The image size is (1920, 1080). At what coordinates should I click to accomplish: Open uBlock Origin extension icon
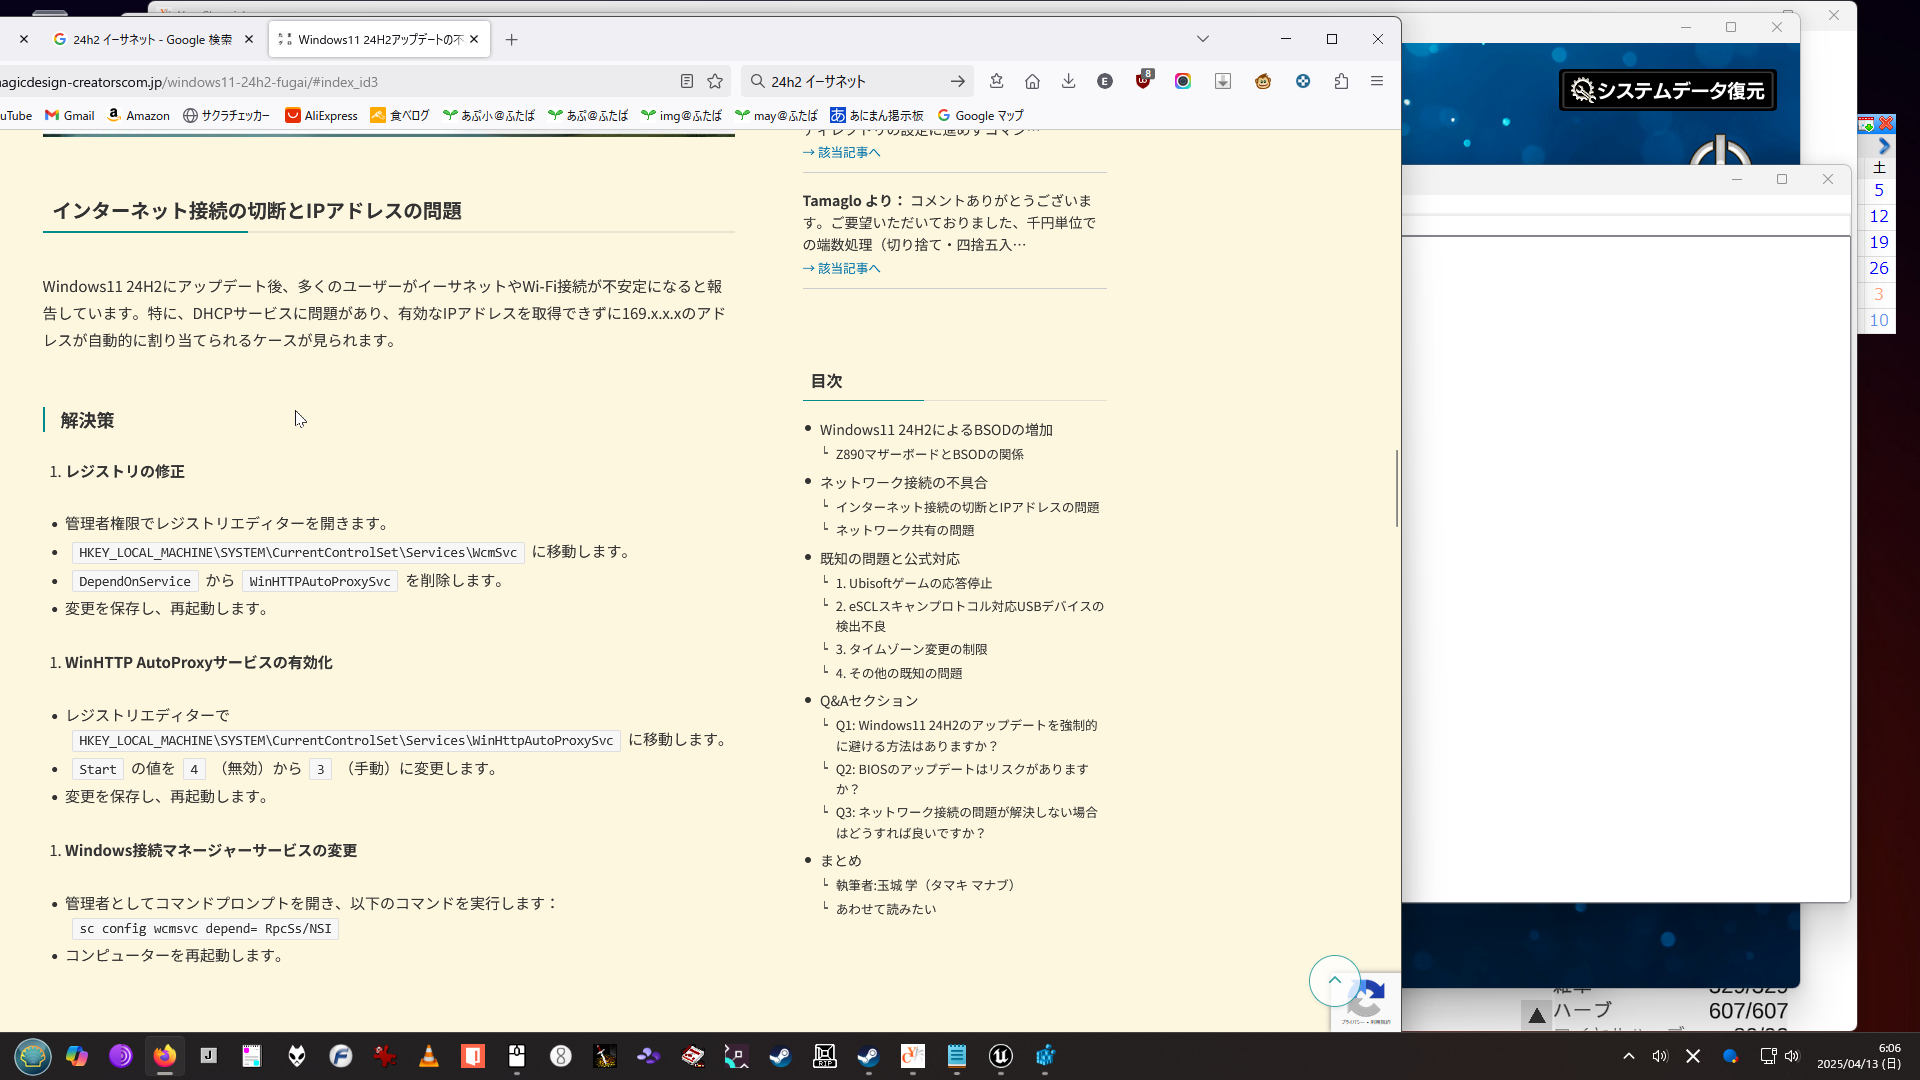point(1143,81)
